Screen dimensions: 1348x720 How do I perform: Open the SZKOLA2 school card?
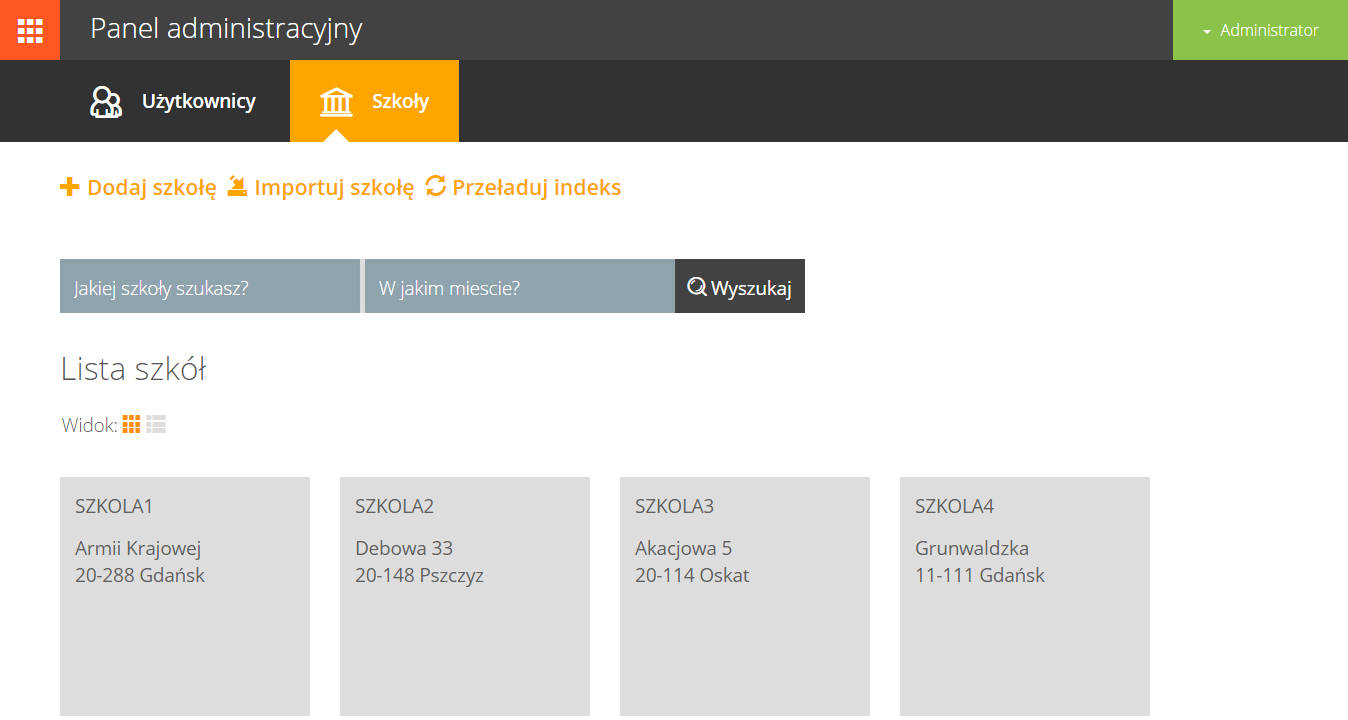[x=465, y=597]
